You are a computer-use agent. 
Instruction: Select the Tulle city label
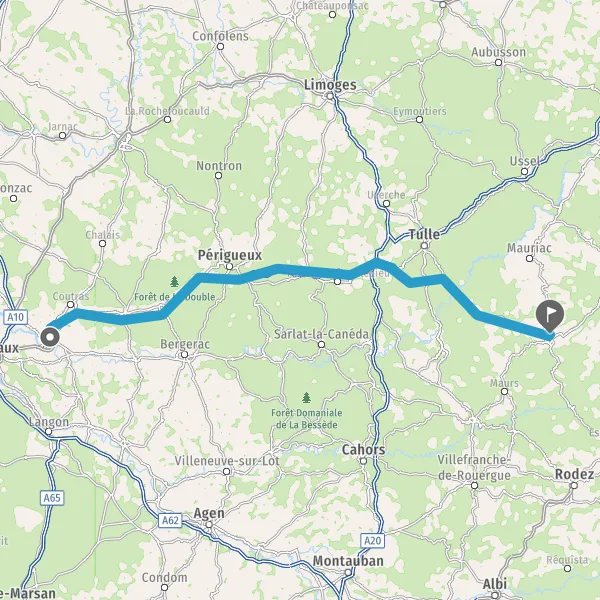point(424,234)
